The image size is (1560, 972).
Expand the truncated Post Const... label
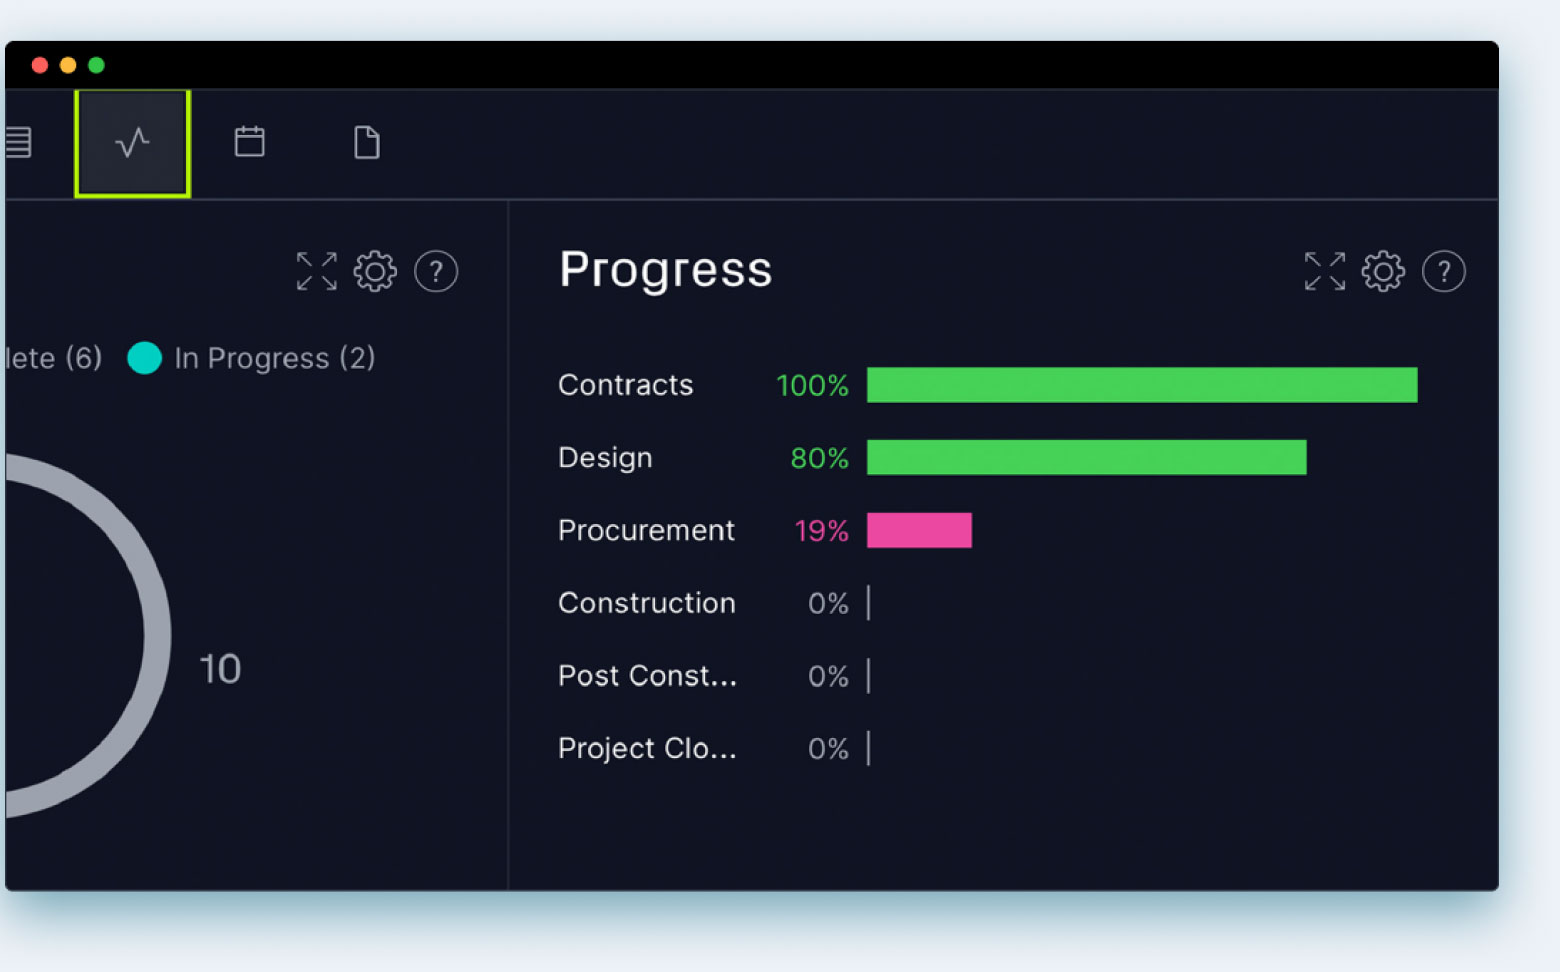[x=647, y=676]
